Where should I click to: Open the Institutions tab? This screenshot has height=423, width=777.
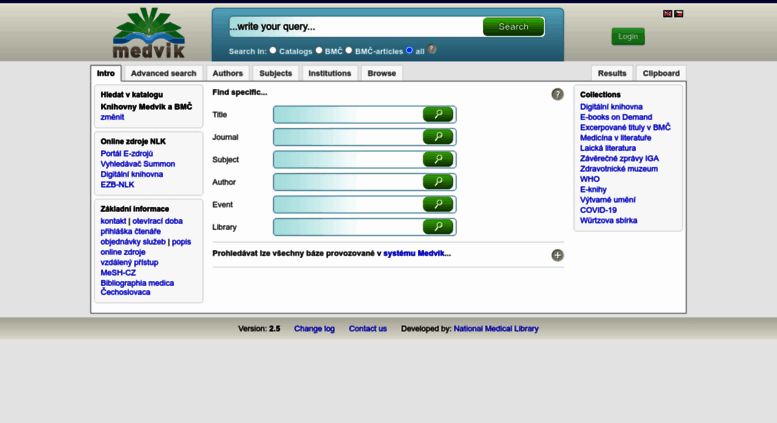tap(330, 73)
